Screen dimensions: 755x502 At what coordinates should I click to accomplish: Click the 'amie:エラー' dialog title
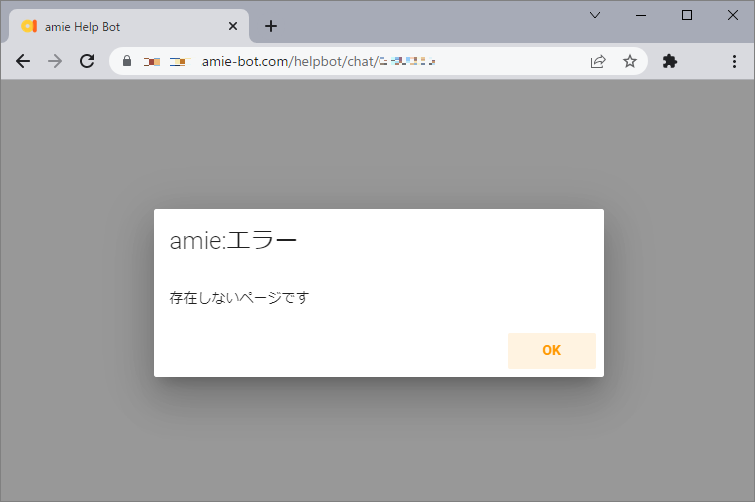click(234, 240)
